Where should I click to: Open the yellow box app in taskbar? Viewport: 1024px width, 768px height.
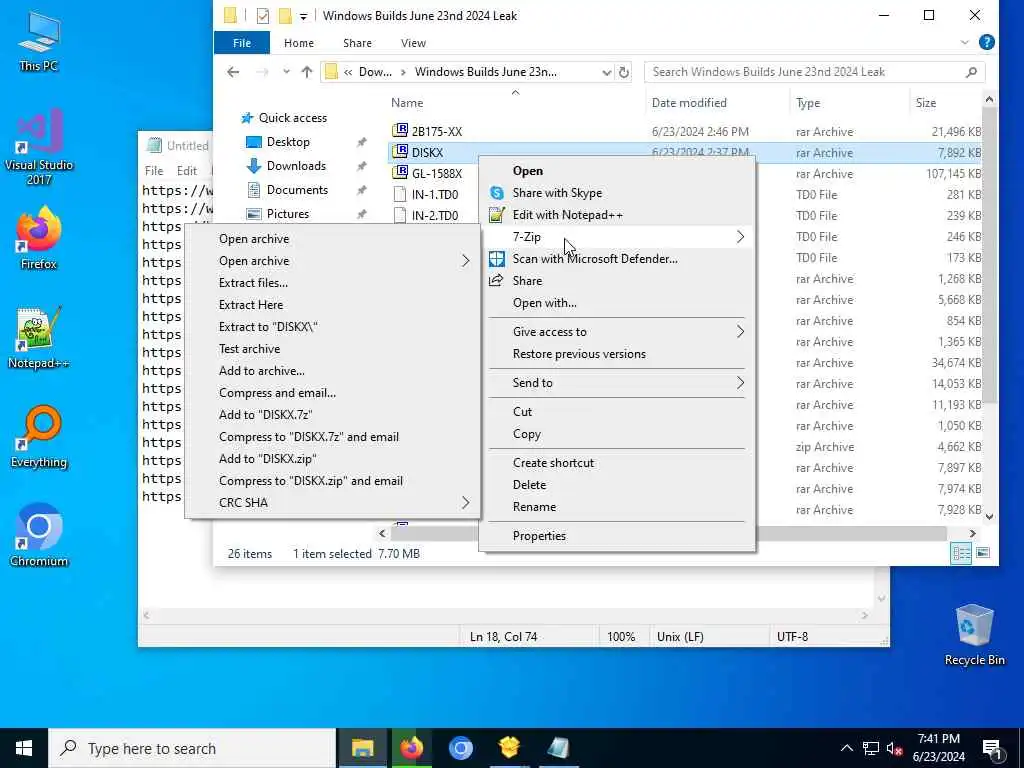click(509, 748)
